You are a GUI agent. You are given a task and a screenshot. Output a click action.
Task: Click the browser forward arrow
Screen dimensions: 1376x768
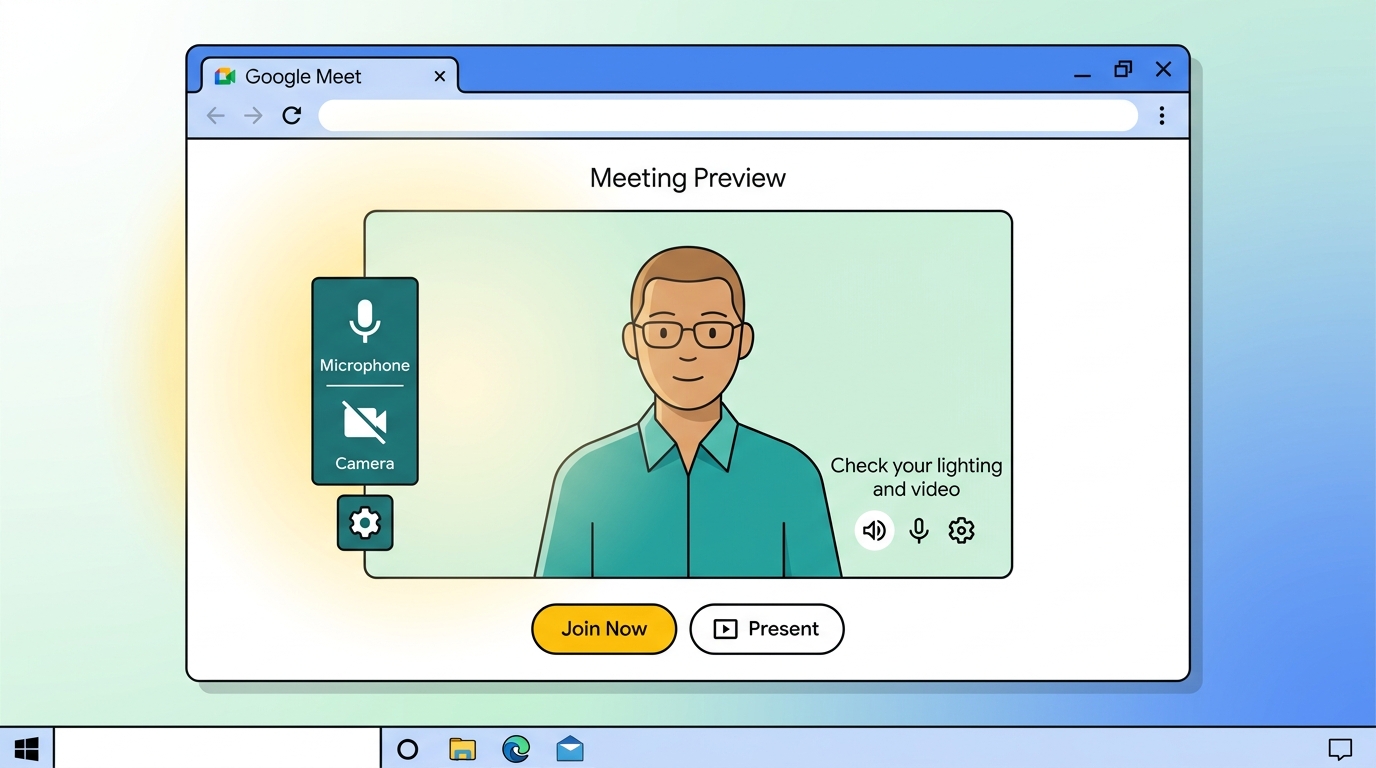pyautogui.click(x=253, y=116)
